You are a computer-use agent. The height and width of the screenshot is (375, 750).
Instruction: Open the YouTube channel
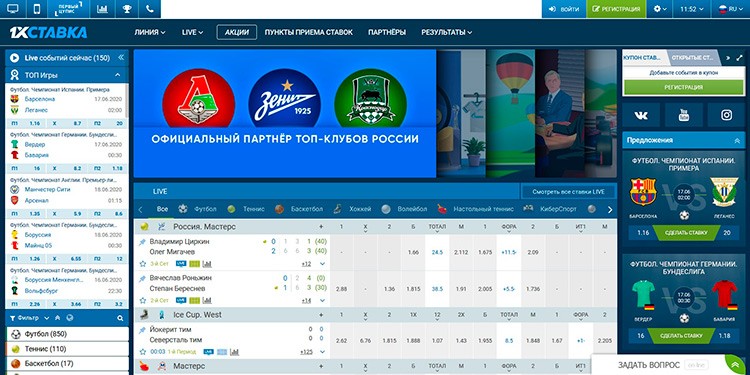pyautogui.click(x=684, y=115)
